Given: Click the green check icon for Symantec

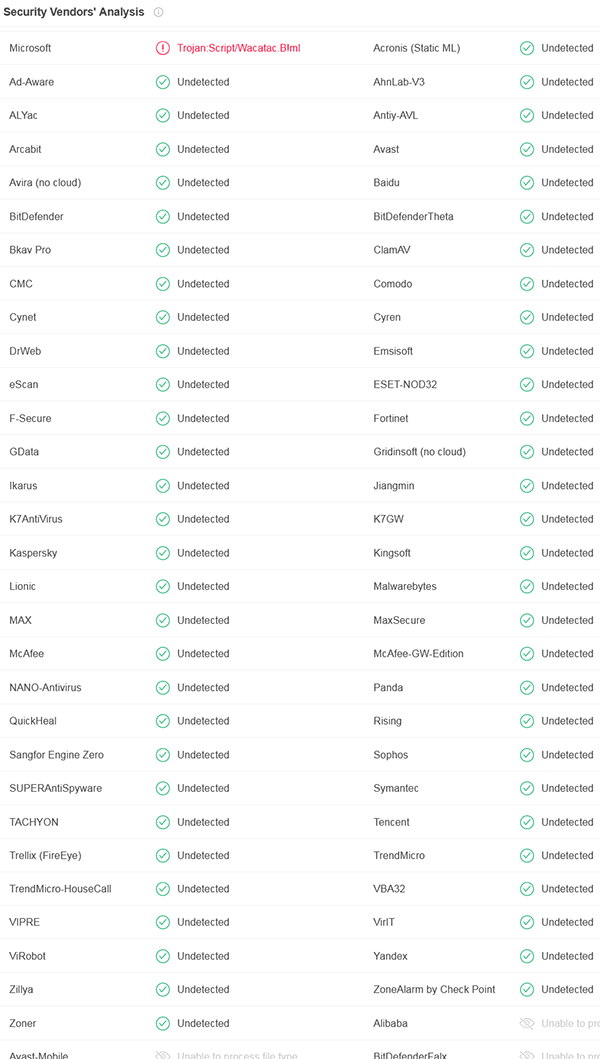Looking at the screenshot, I should (x=527, y=788).
